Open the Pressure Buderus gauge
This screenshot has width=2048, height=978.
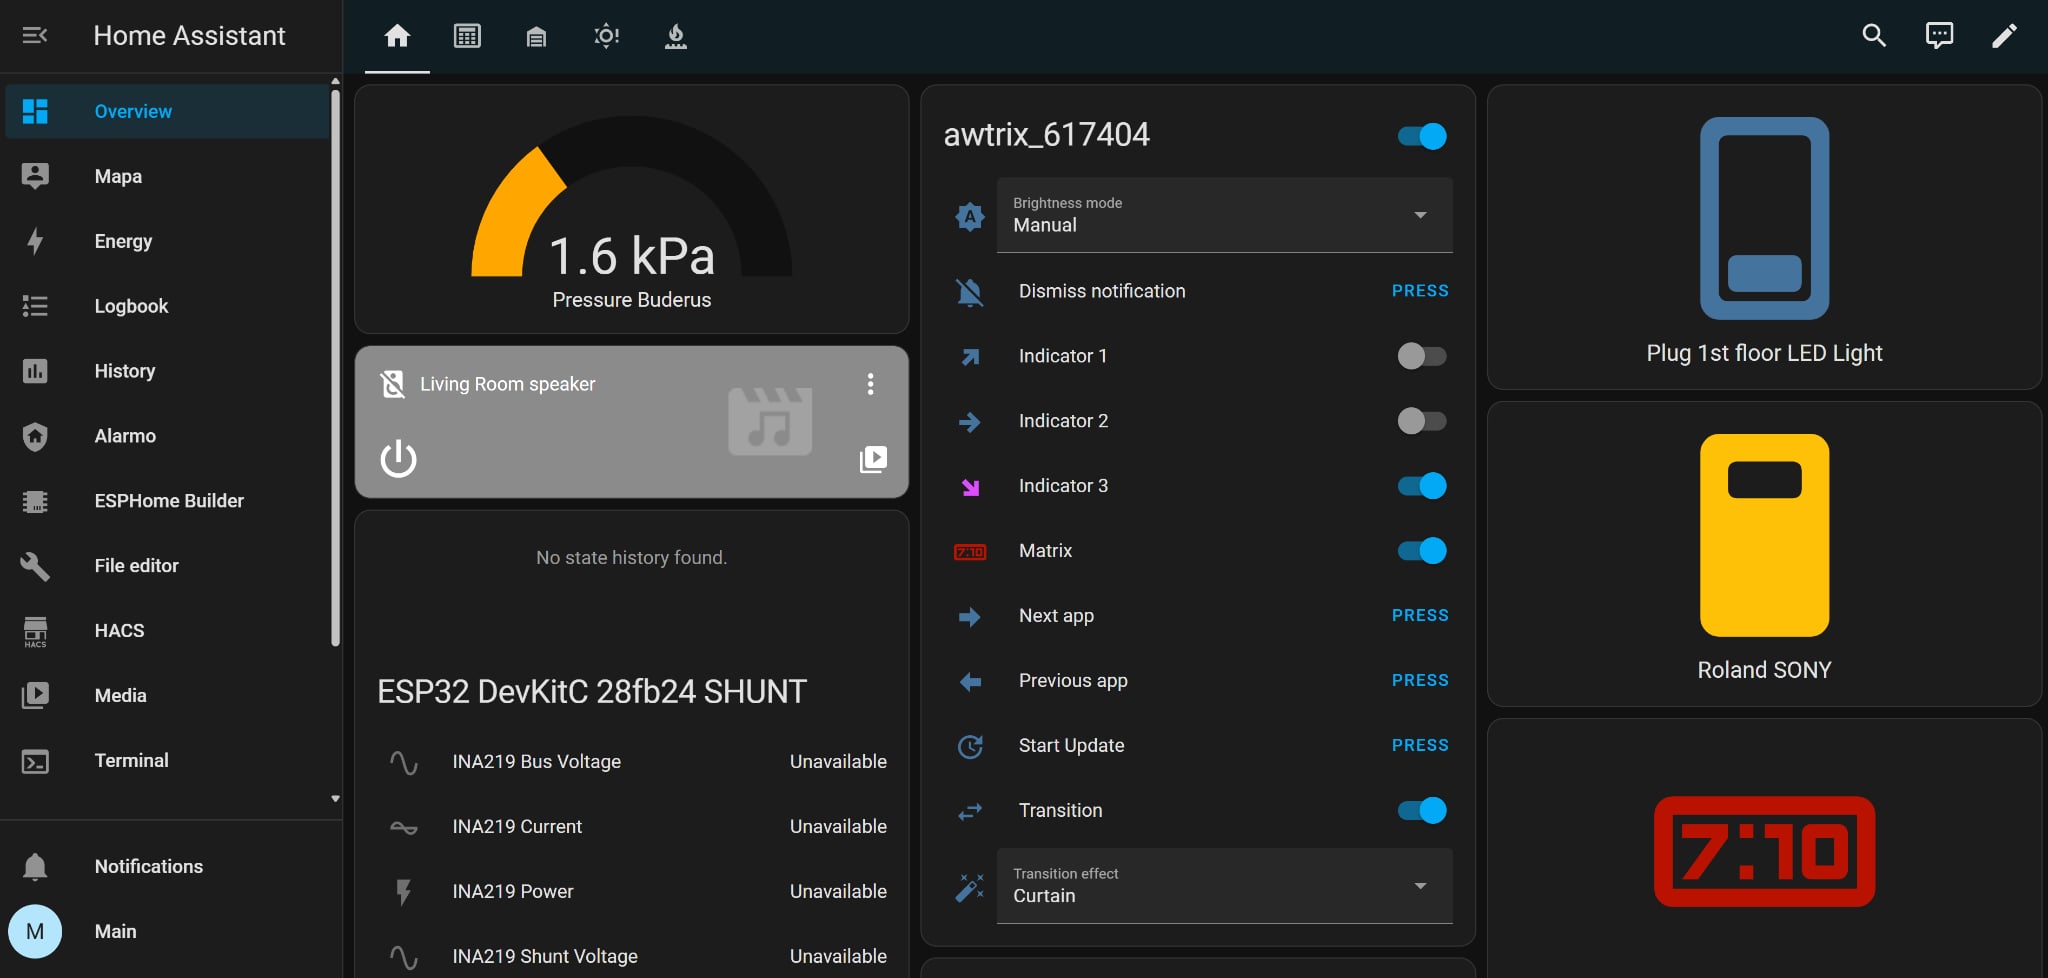632,209
